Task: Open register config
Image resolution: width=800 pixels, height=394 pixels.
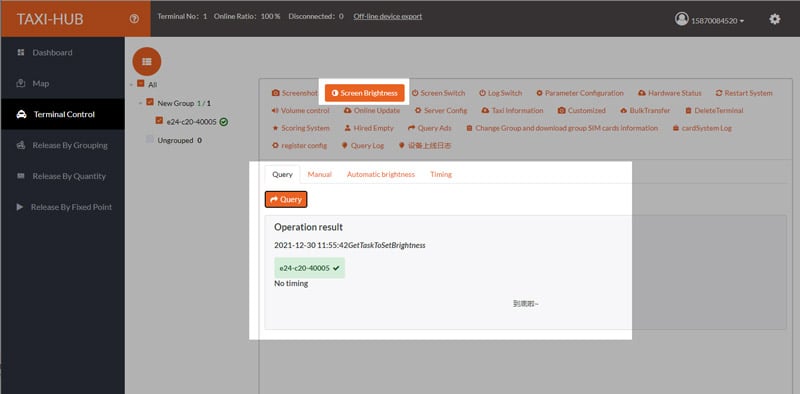Action: 299,145
